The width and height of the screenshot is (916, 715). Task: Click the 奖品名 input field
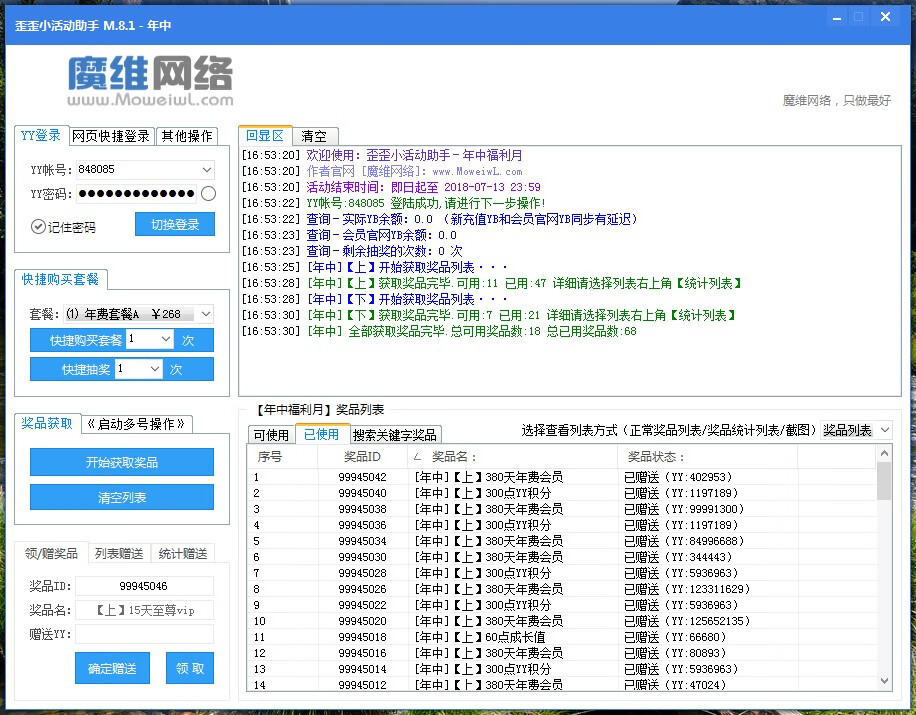[x=144, y=610]
